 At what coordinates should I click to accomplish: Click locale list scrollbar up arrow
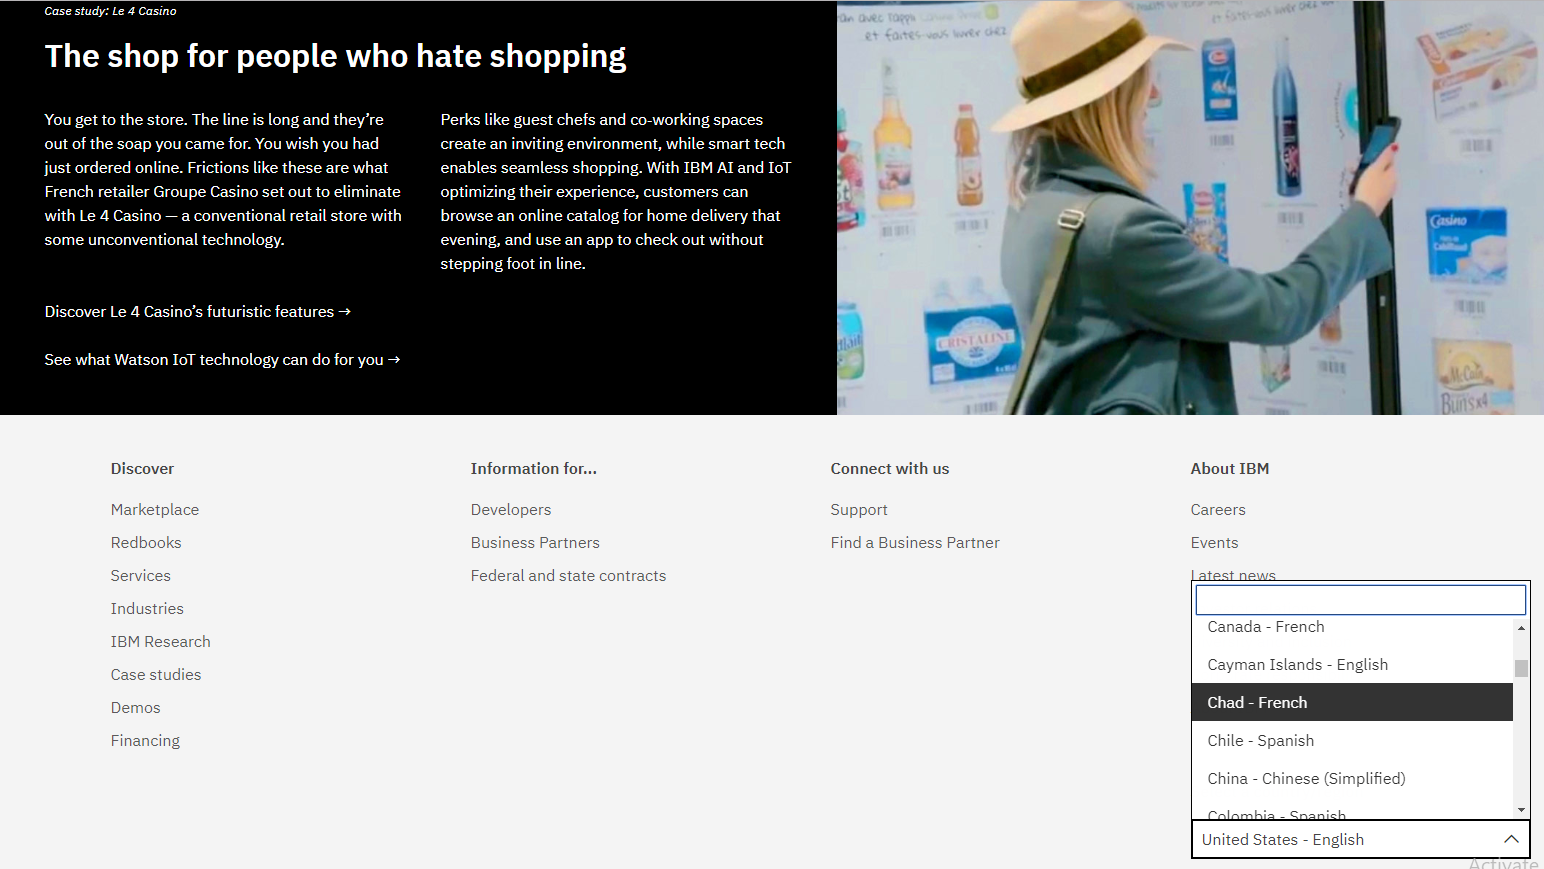click(x=1521, y=628)
